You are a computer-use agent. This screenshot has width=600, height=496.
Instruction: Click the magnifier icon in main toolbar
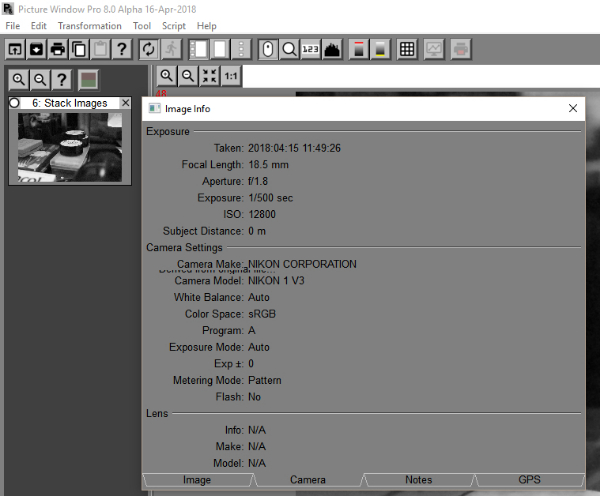(x=289, y=49)
